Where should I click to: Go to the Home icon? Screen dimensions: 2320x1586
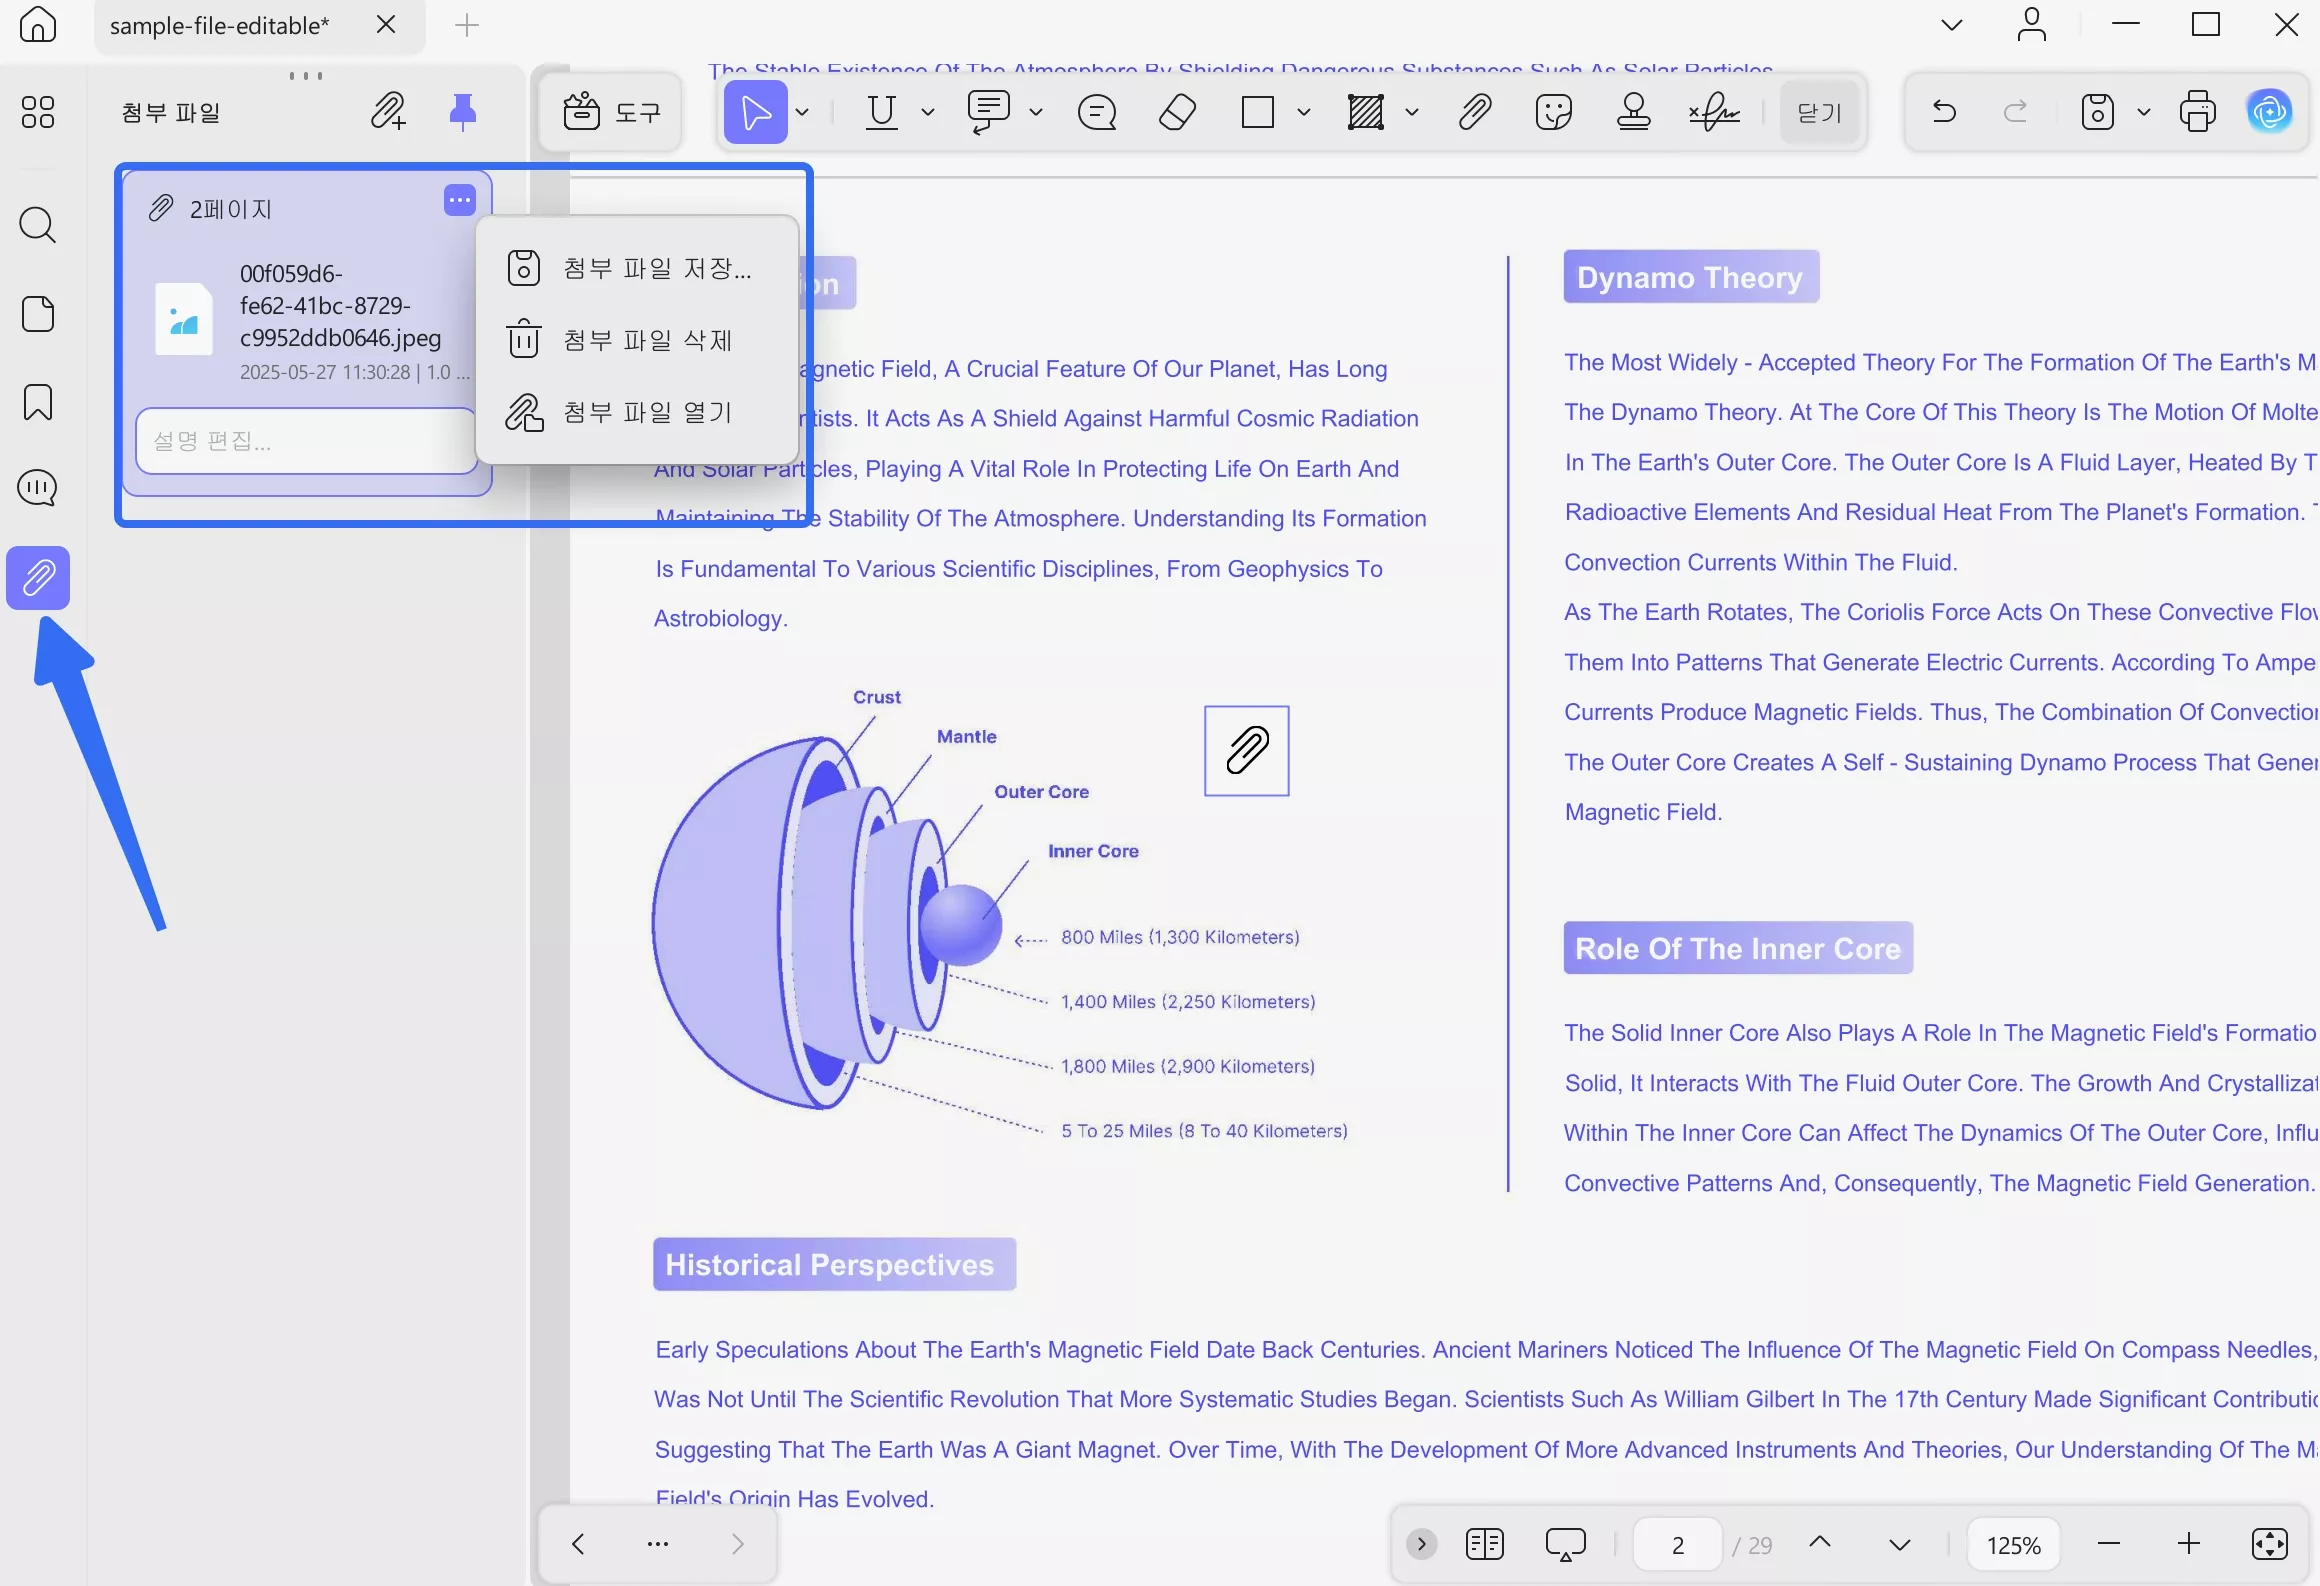pos(38,24)
